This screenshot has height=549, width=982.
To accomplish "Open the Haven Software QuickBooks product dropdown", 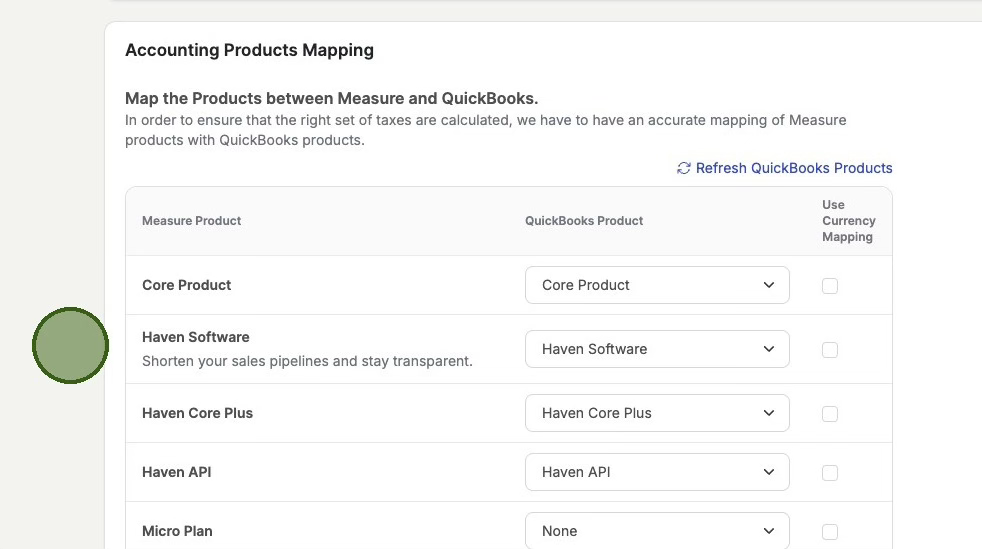I will [x=656, y=349].
